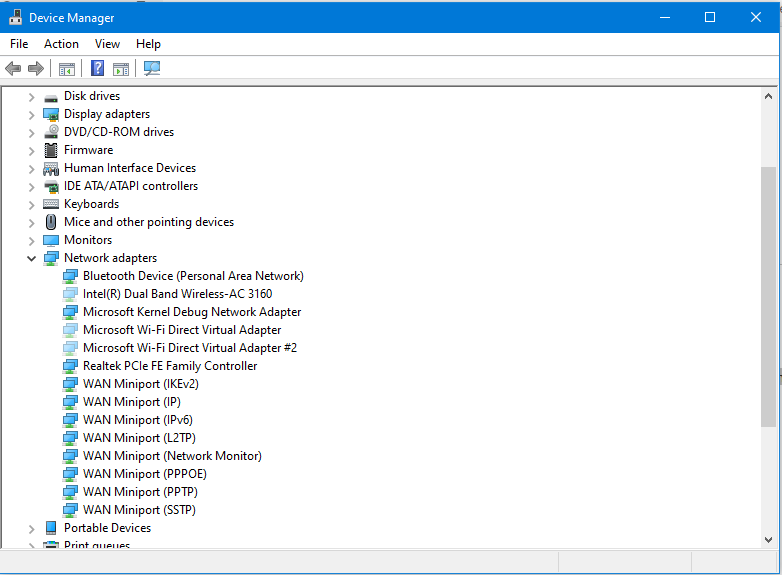Expand the Human Interface Devices node
782x575 pixels.
(x=31, y=169)
